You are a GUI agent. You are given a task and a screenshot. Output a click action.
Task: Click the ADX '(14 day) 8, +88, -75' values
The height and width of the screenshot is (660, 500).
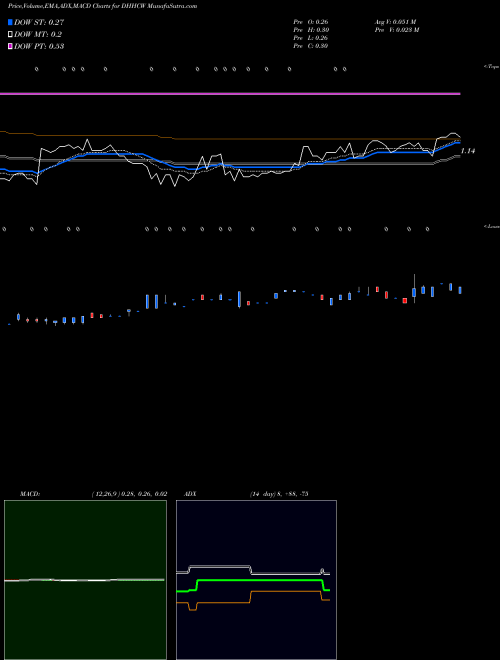pos(279,494)
